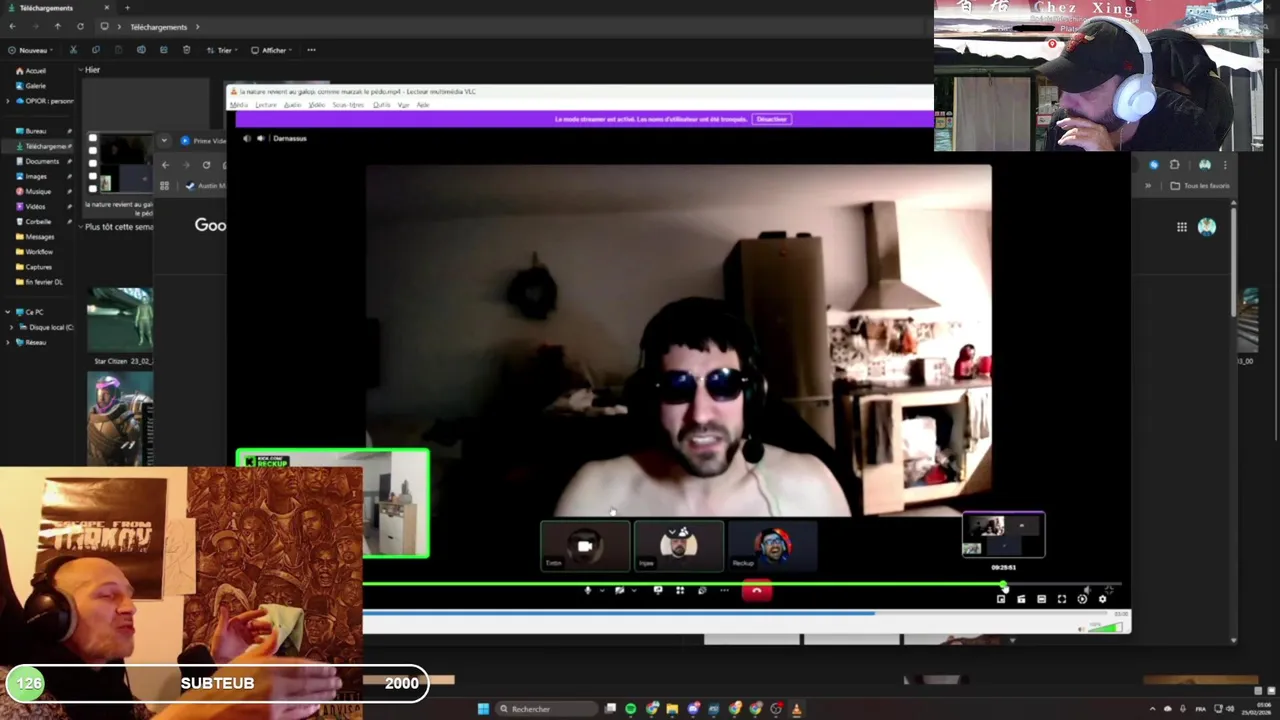Toggle fullscreen in the embedded video player
Viewport: 1280px width, 720px height.
pyautogui.click(x=1062, y=599)
